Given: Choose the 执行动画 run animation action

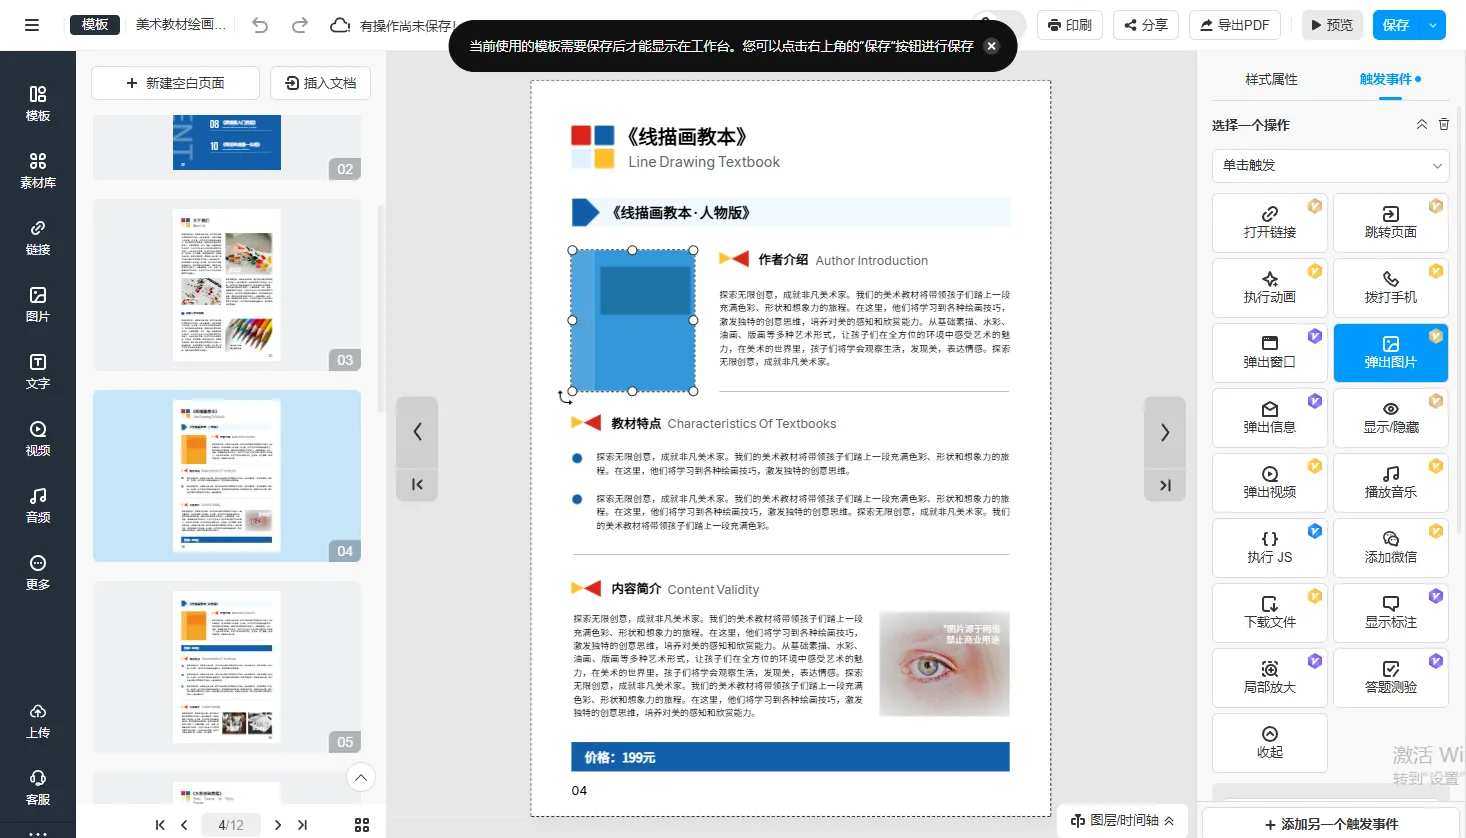Looking at the screenshot, I should click(x=1270, y=288).
